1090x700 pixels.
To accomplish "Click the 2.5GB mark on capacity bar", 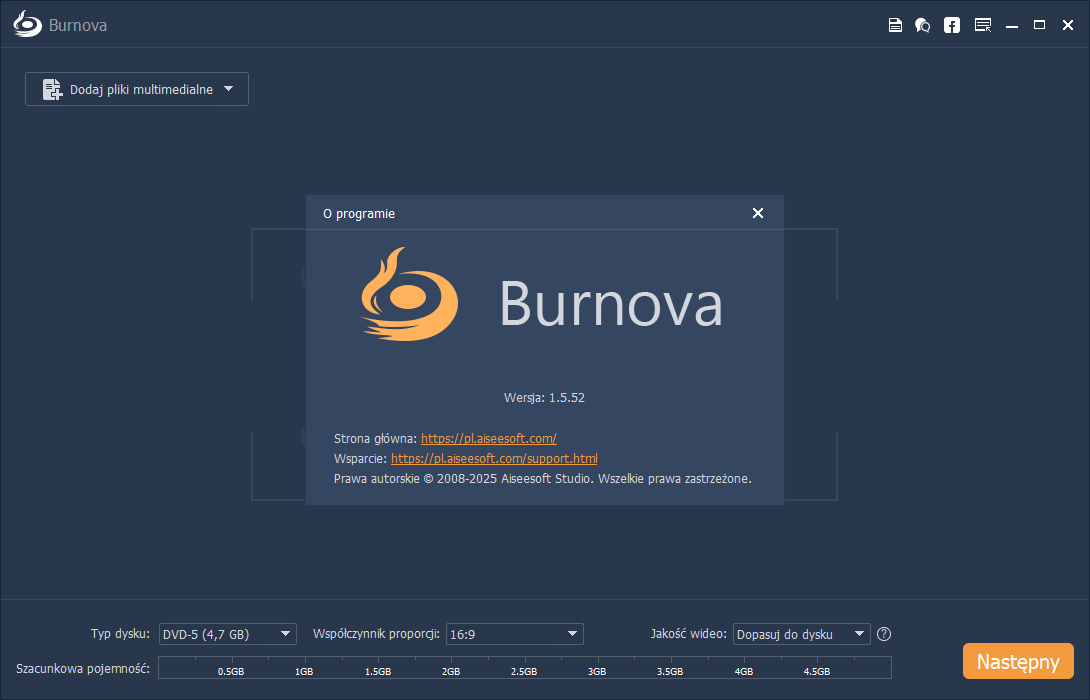I will [x=524, y=671].
